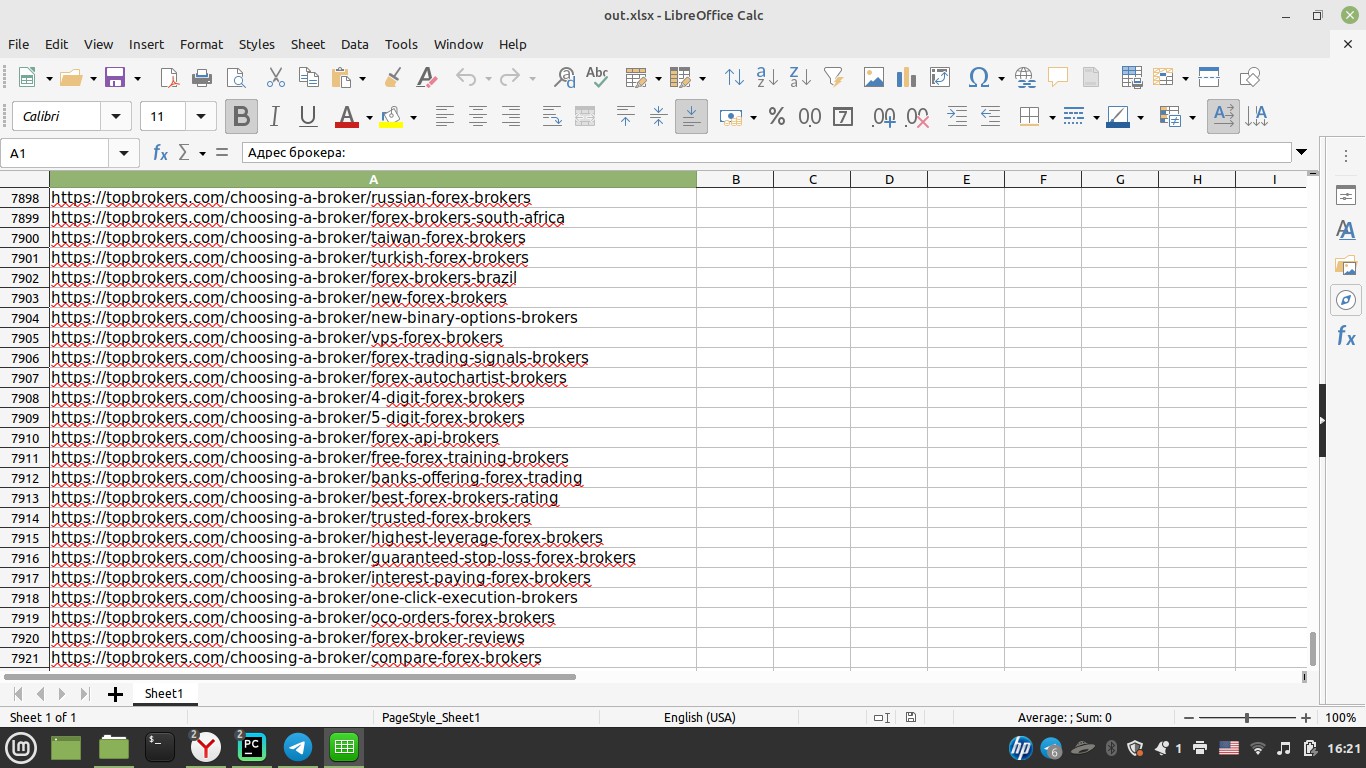Screen dimensions: 1366x768
Task: Toggle print preview
Action: pos(236,78)
